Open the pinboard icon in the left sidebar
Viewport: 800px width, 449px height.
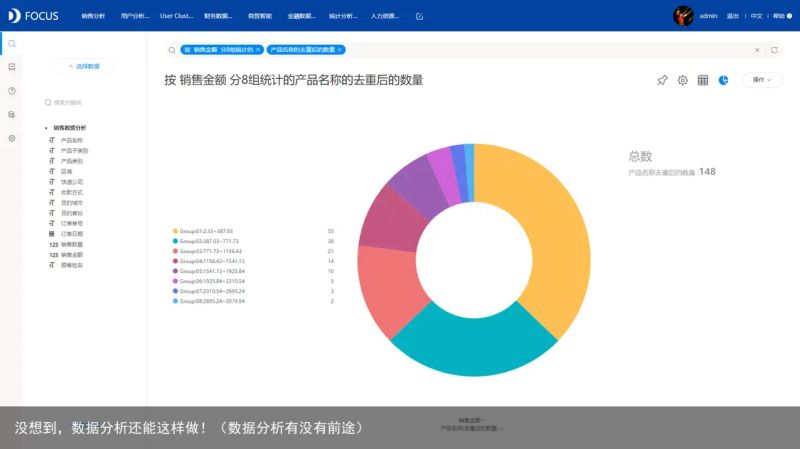(12, 67)
